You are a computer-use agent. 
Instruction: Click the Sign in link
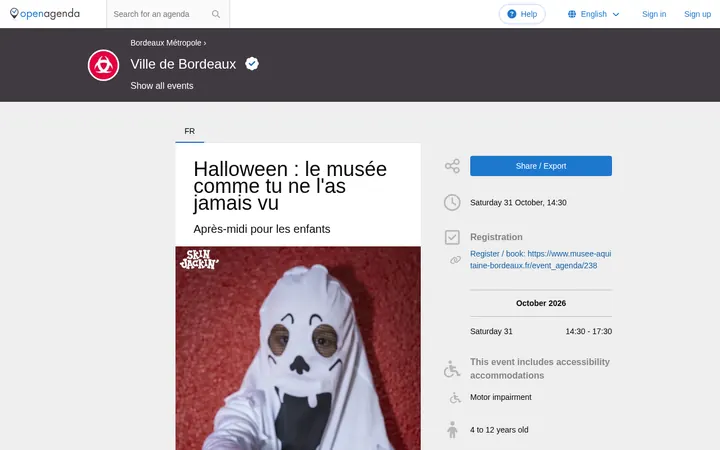click(x=654, y=14)
